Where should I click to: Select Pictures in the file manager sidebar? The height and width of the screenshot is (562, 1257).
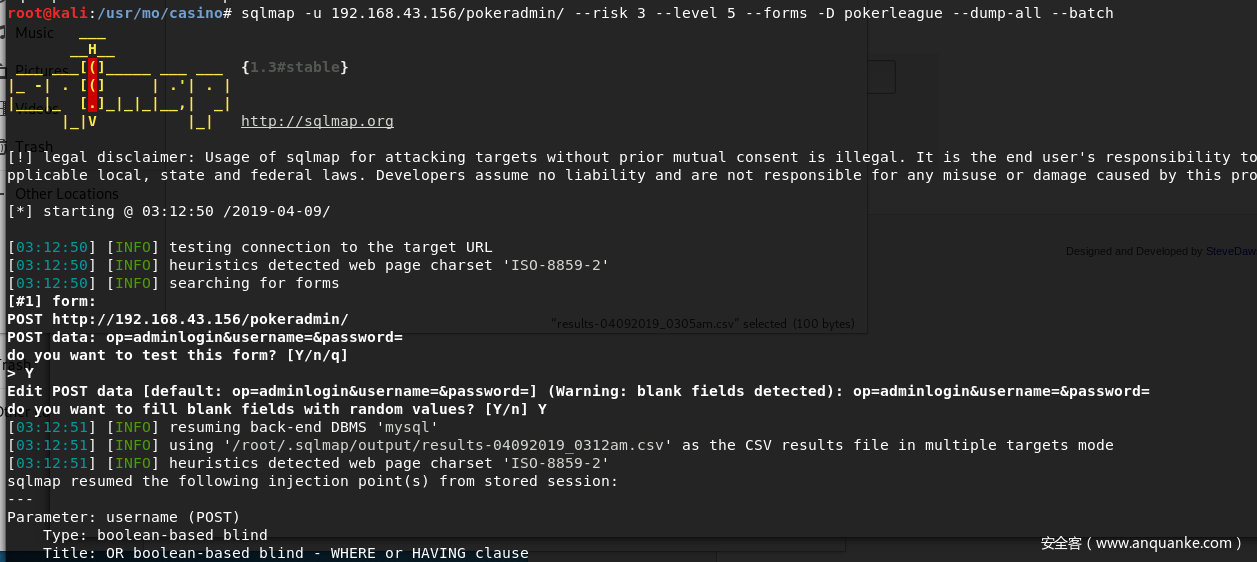click(x=42, y=70)
